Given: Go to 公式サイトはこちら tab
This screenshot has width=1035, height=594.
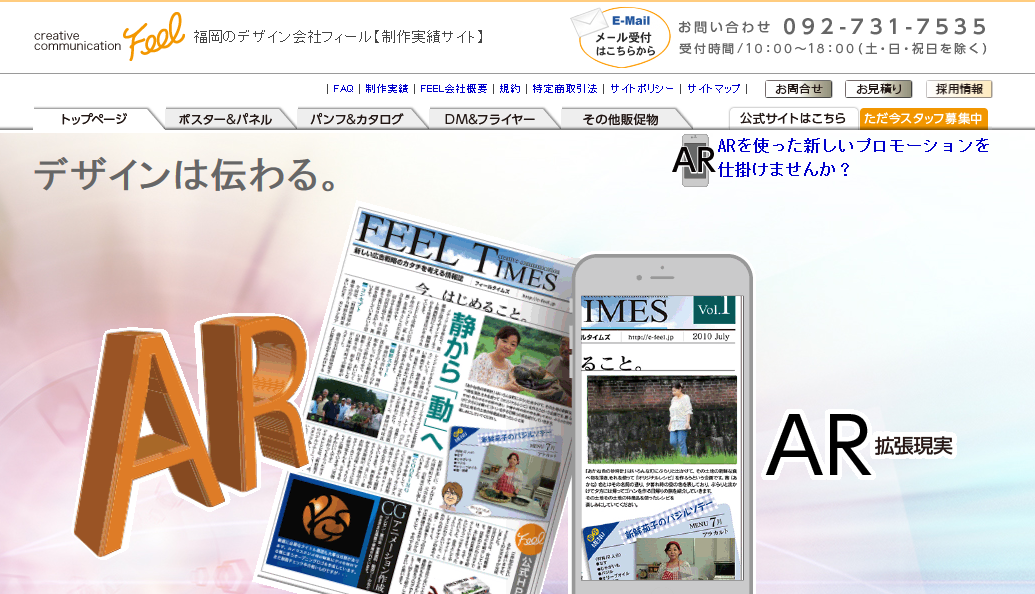Looking at the screenshot, I should click(x=793, y=118).
